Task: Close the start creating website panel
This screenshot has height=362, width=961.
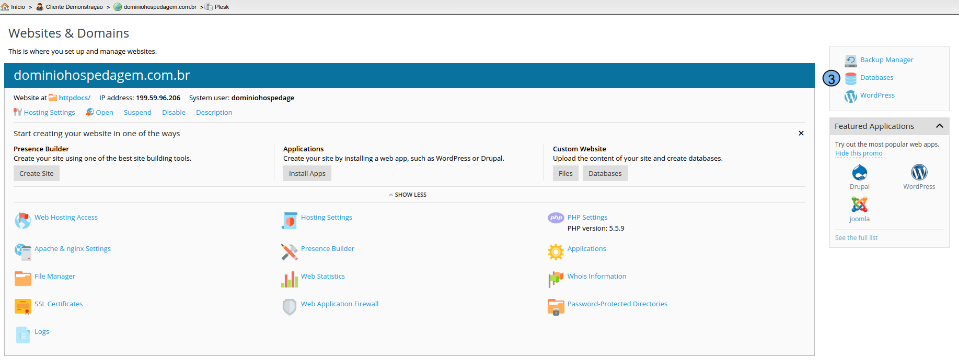Action: [x=801, y=133]
